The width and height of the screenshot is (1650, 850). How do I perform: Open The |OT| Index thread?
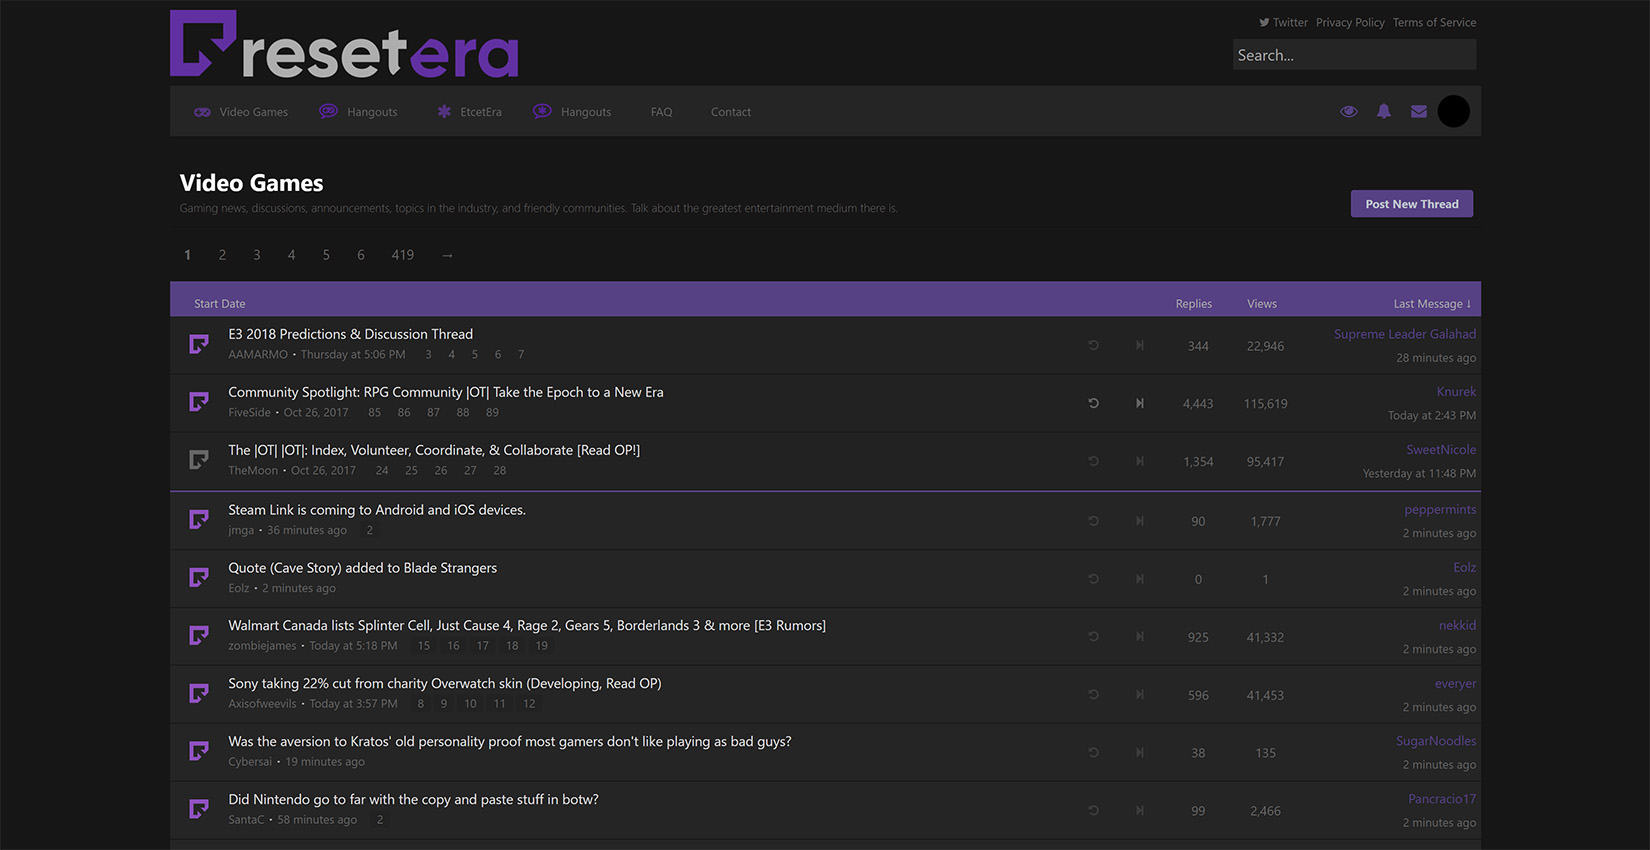(x=434, y=450)
